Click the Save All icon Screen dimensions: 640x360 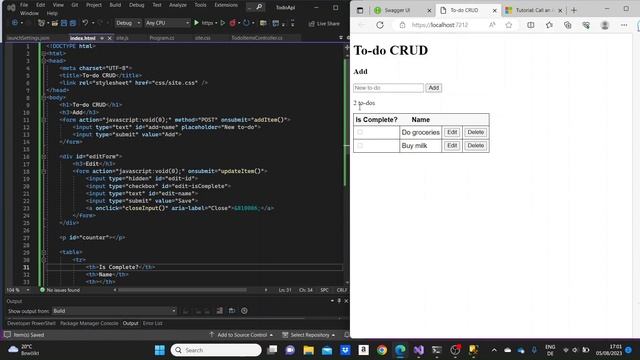point(73,23)
